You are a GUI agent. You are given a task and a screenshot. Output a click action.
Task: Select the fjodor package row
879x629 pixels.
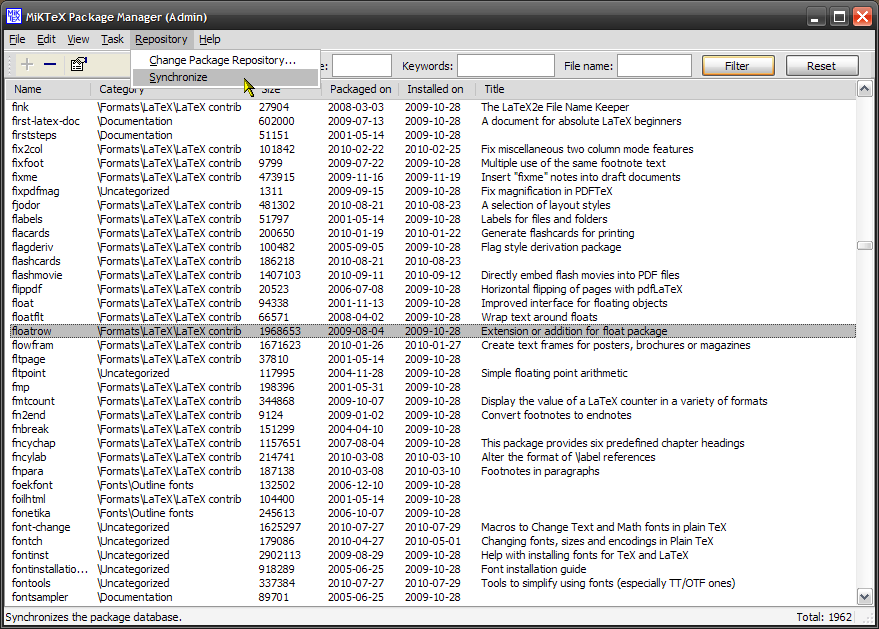coord(433,205)
